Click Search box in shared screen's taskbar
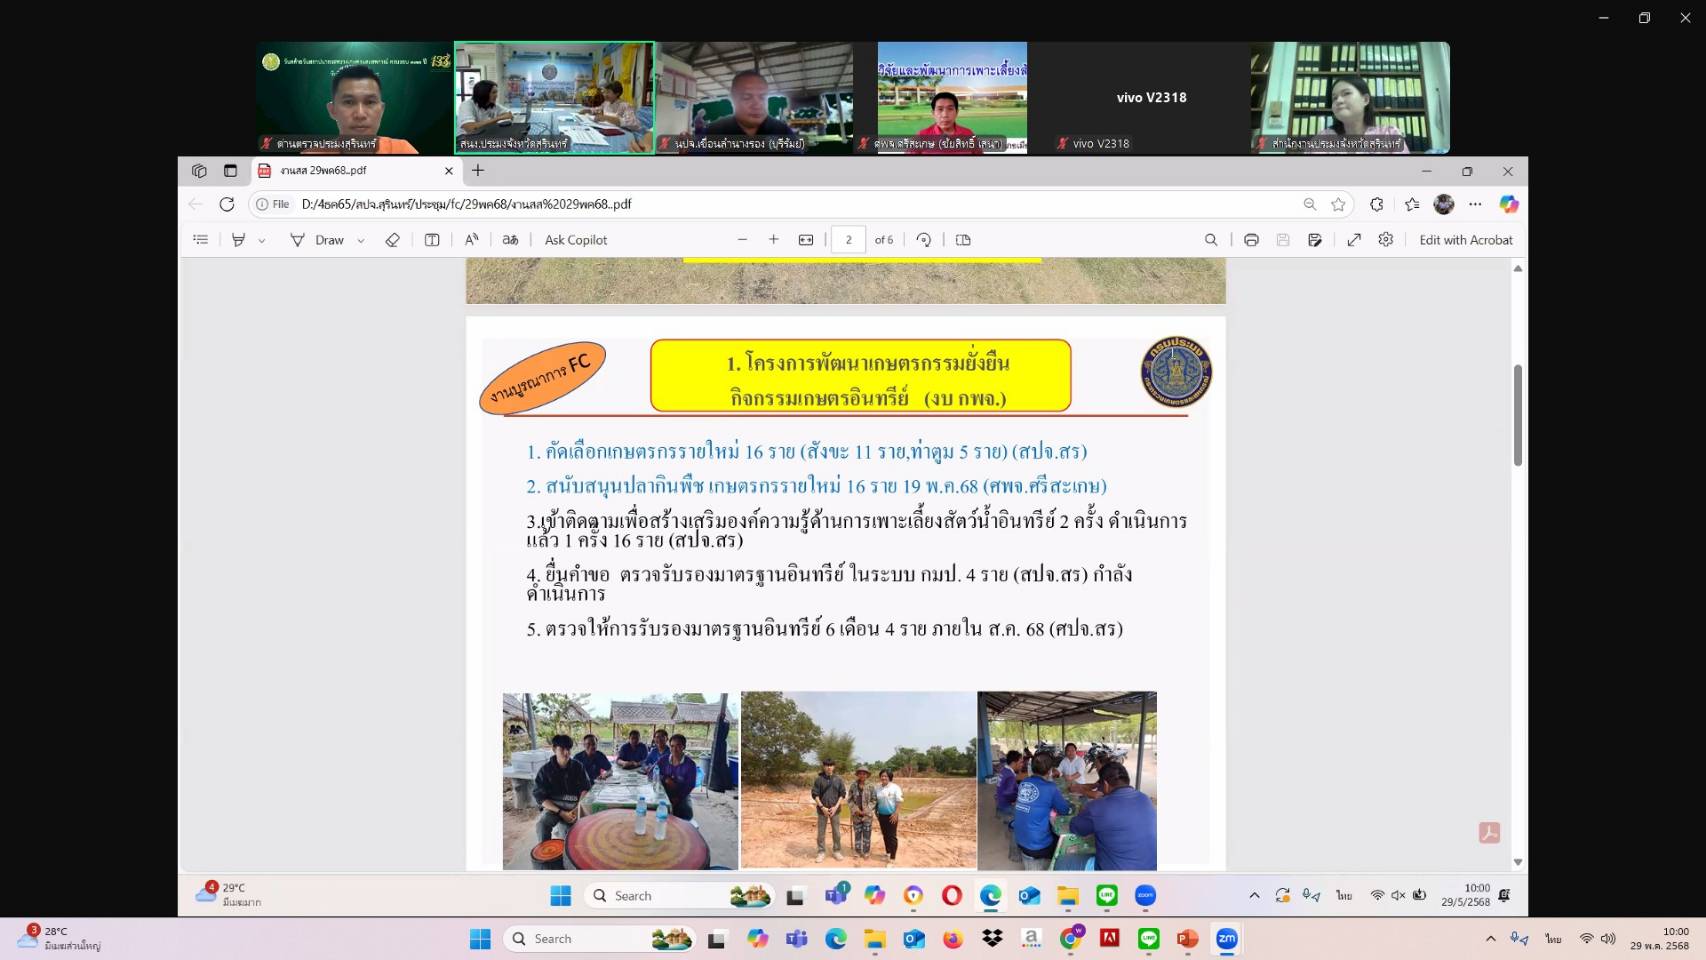The height and width of the screenshot is (960, 1706). [x=680, y=896]
